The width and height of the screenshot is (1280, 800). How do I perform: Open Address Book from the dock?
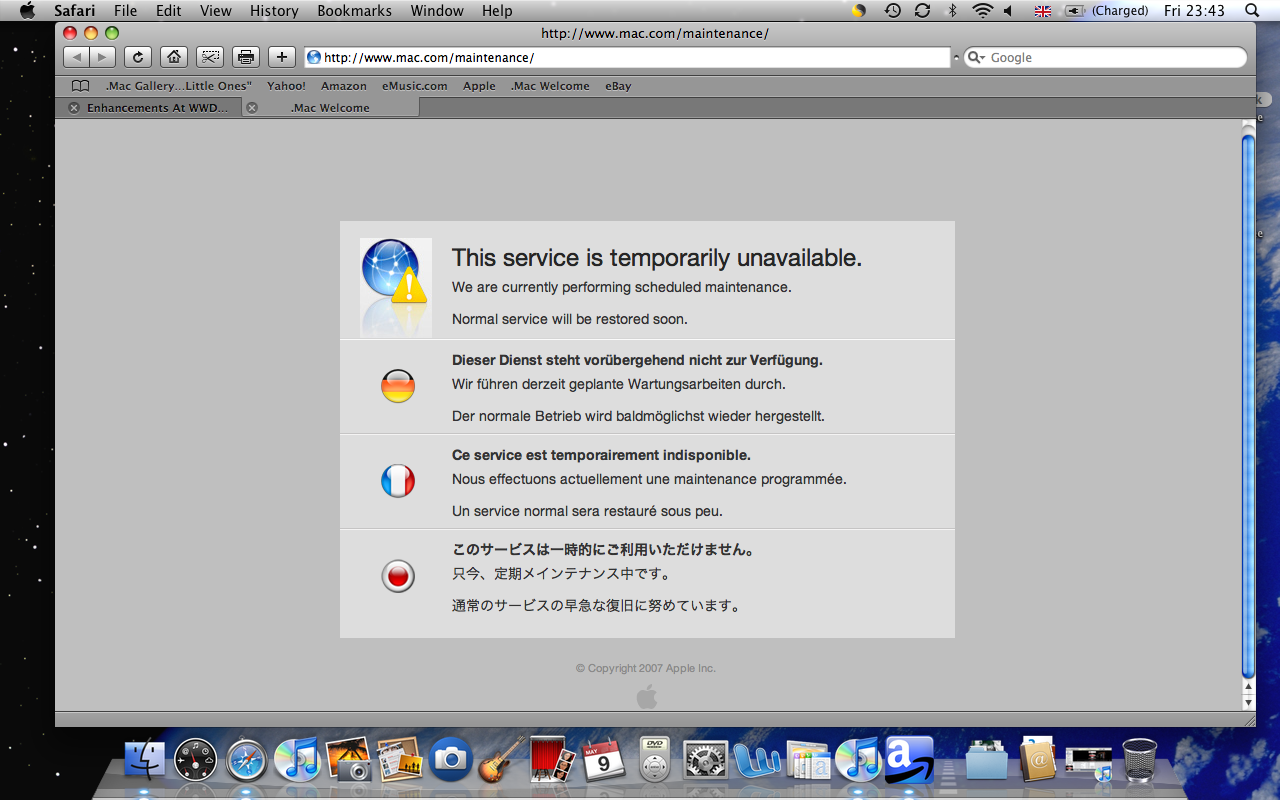1038,761
